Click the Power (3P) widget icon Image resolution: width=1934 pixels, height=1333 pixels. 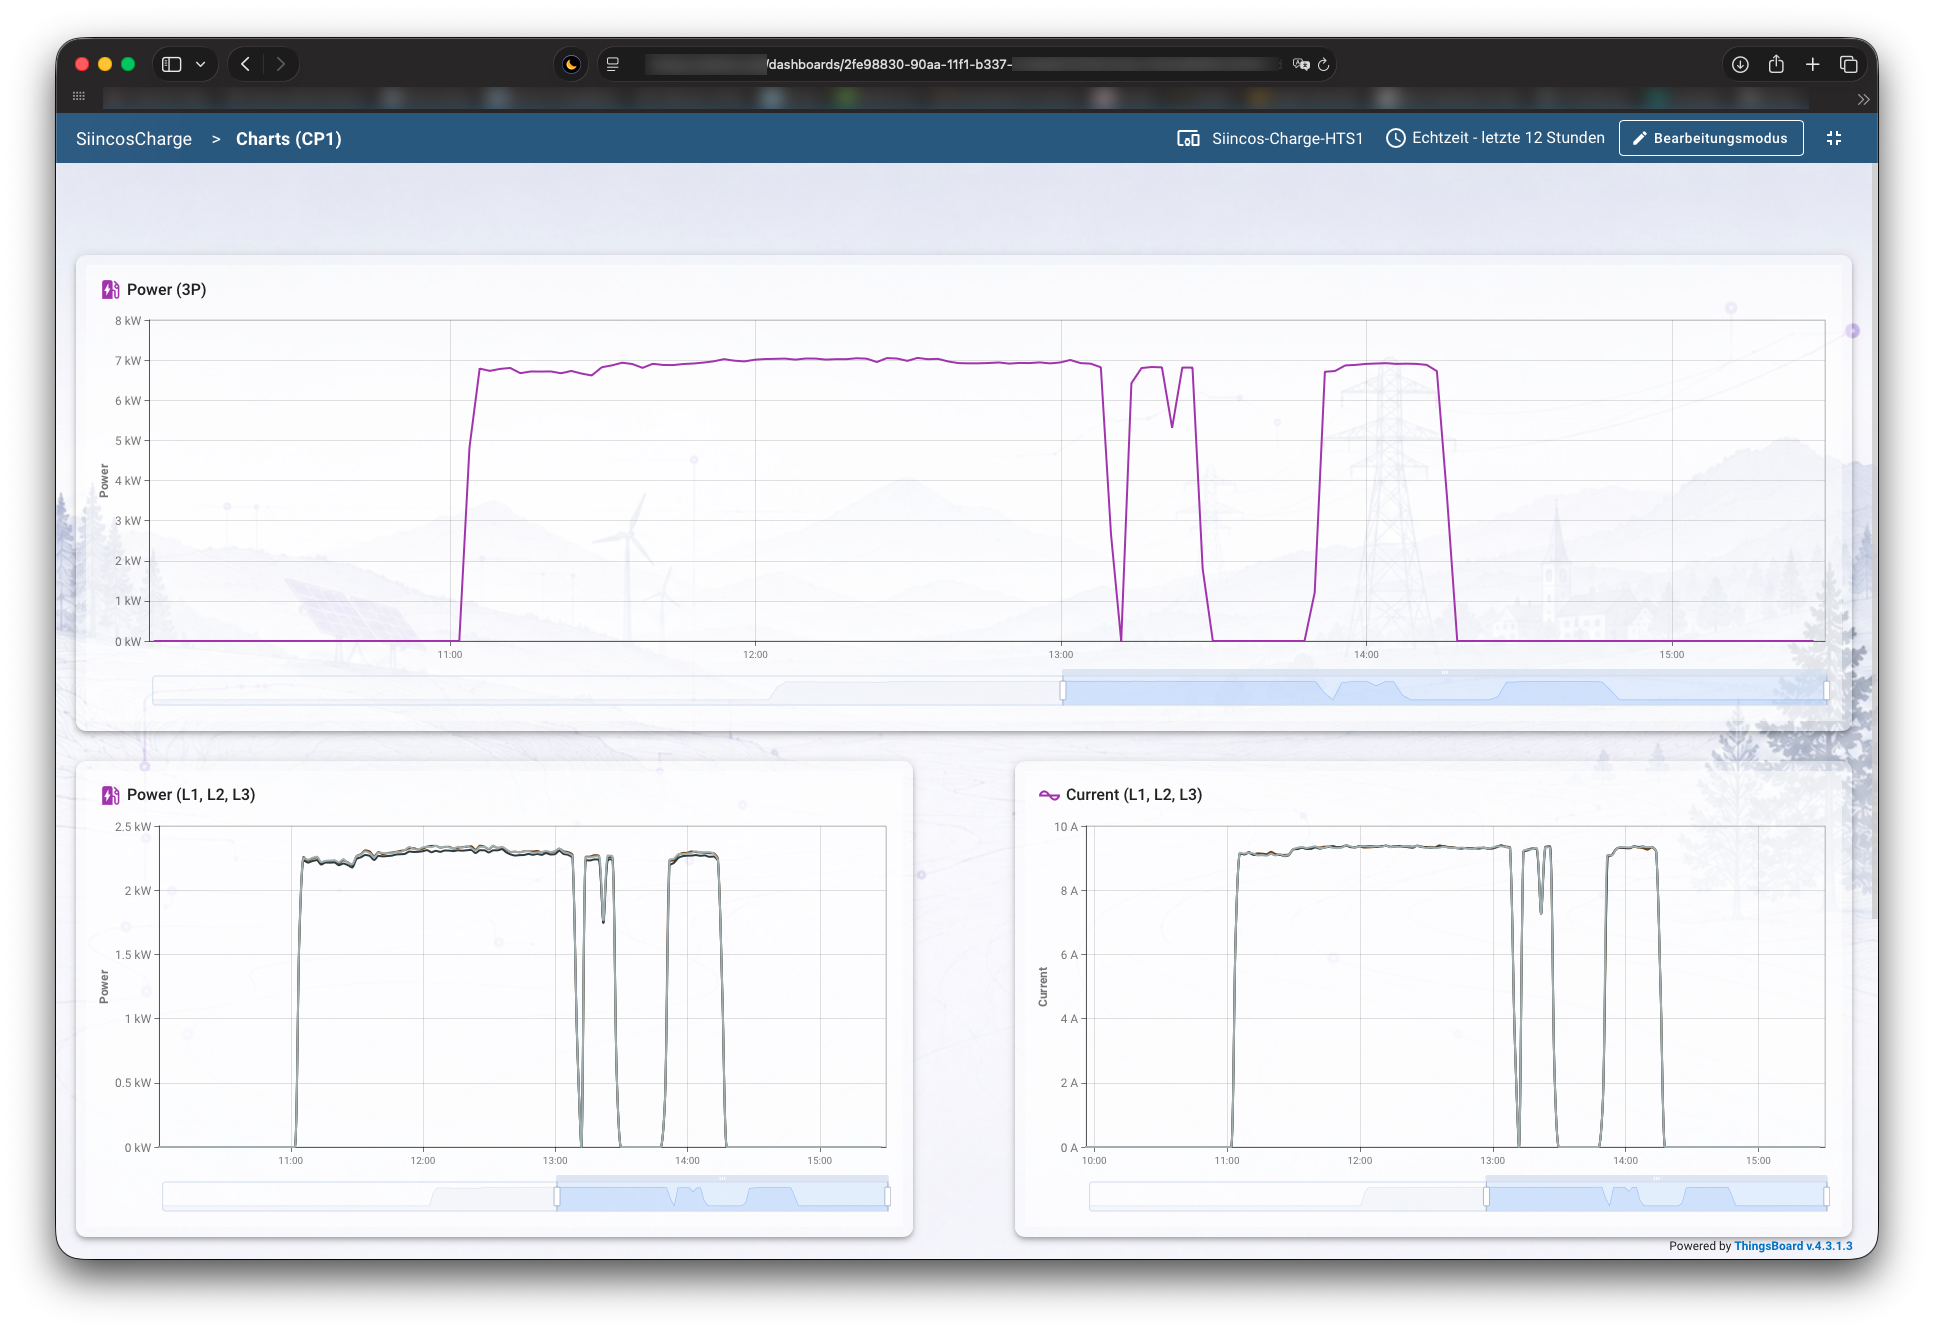[x=110, y=290]
